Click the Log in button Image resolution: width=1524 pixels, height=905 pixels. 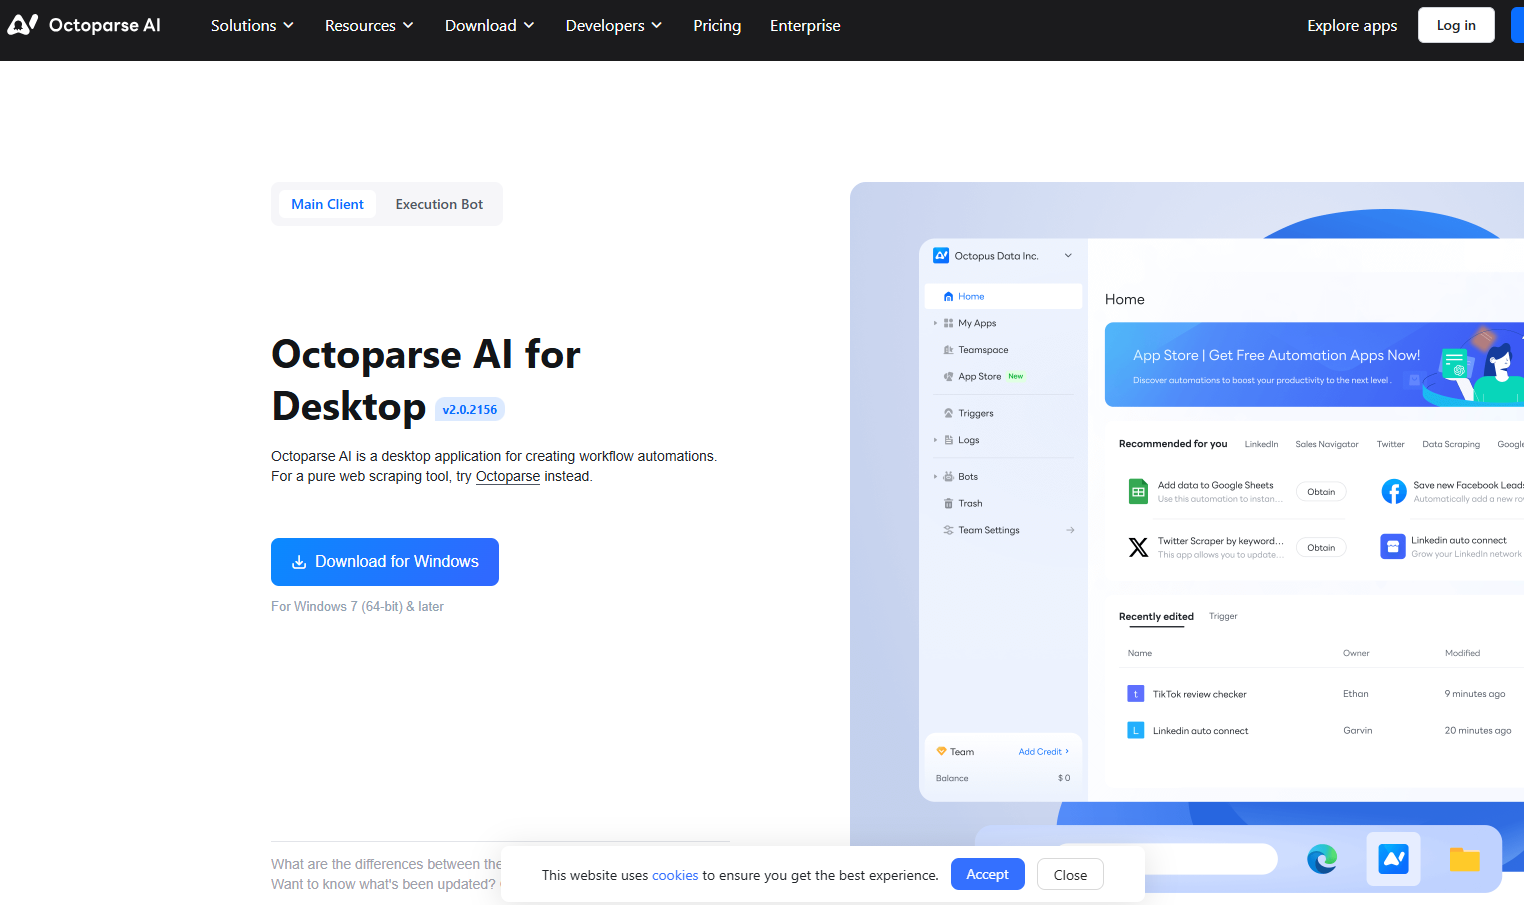pos(1456,25)
